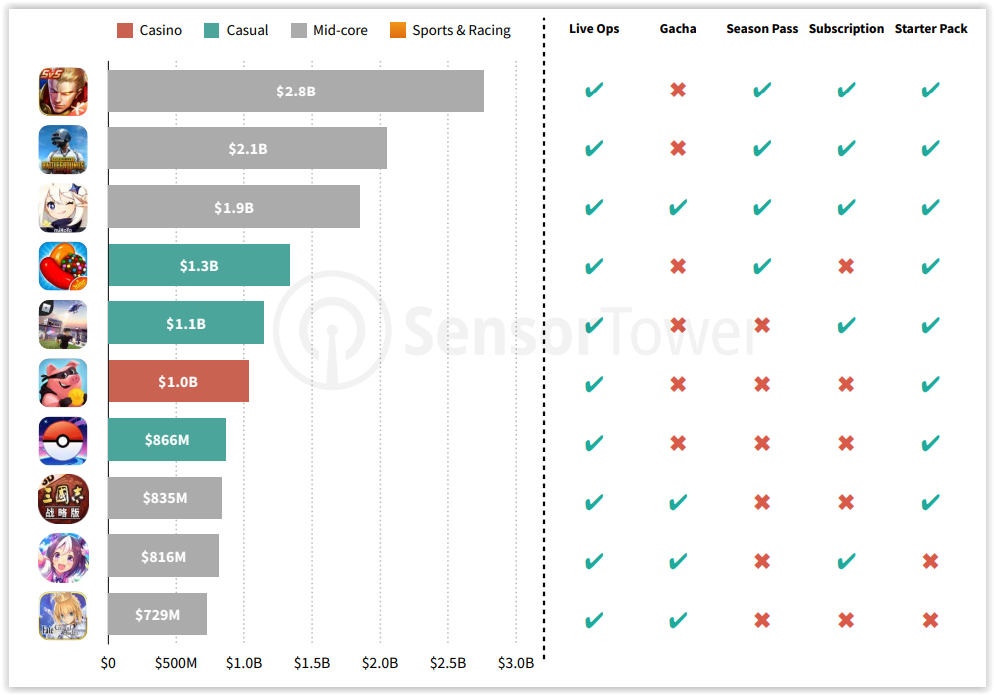Click the Roblox game icon
The width and height of the screenshot is (994, 695).
(x=63, y=324)
